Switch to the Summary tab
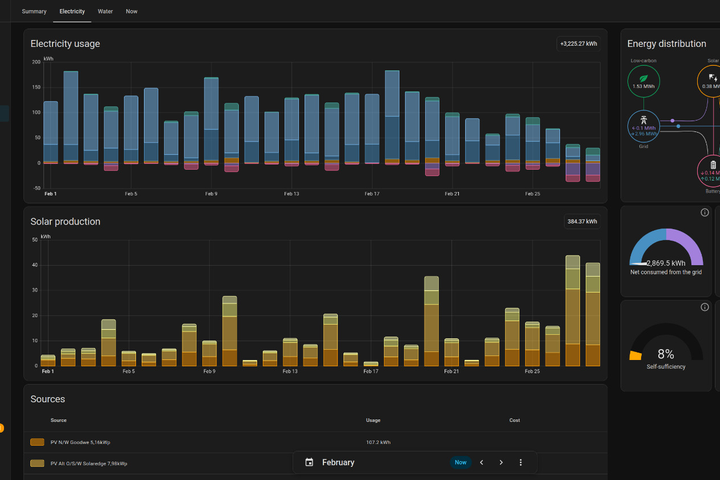Screen dimensions: 720x480 point(34,11)
